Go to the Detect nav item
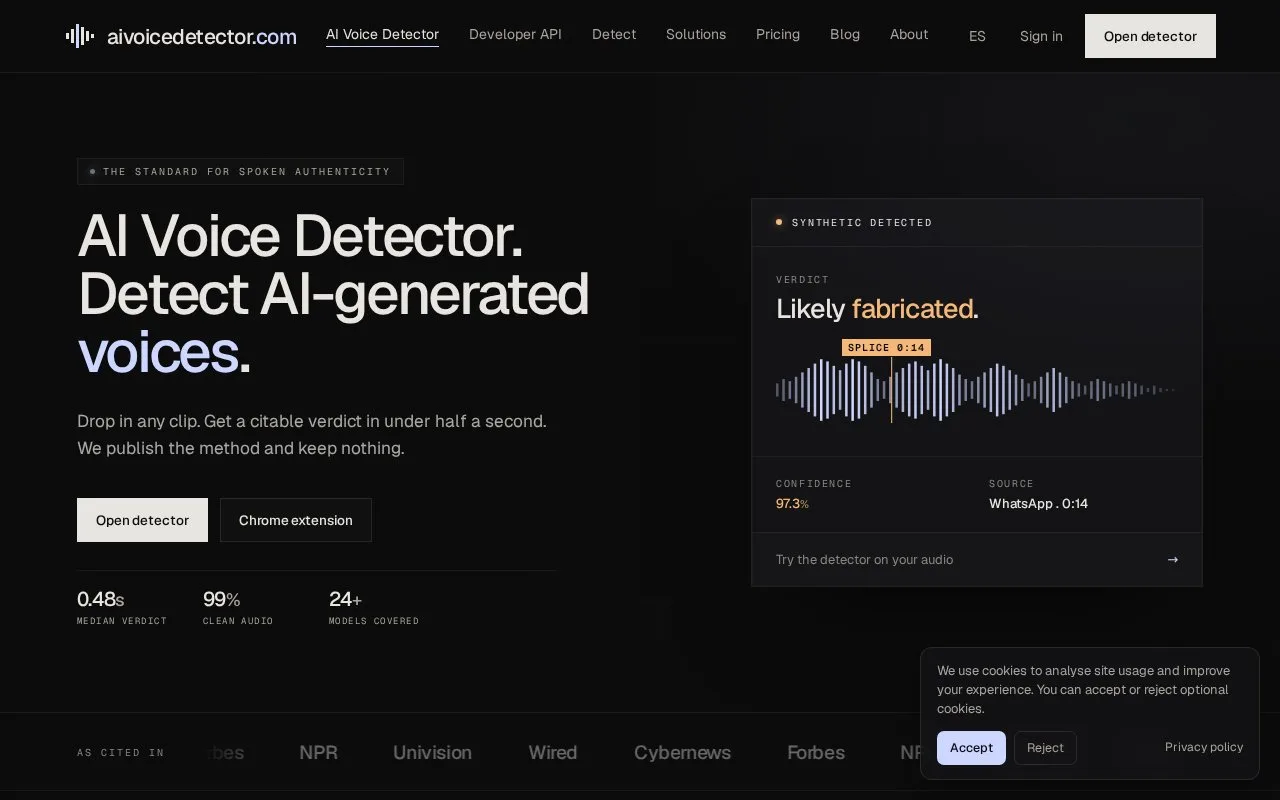This screenshot has width=1280, height=800. 614,34
